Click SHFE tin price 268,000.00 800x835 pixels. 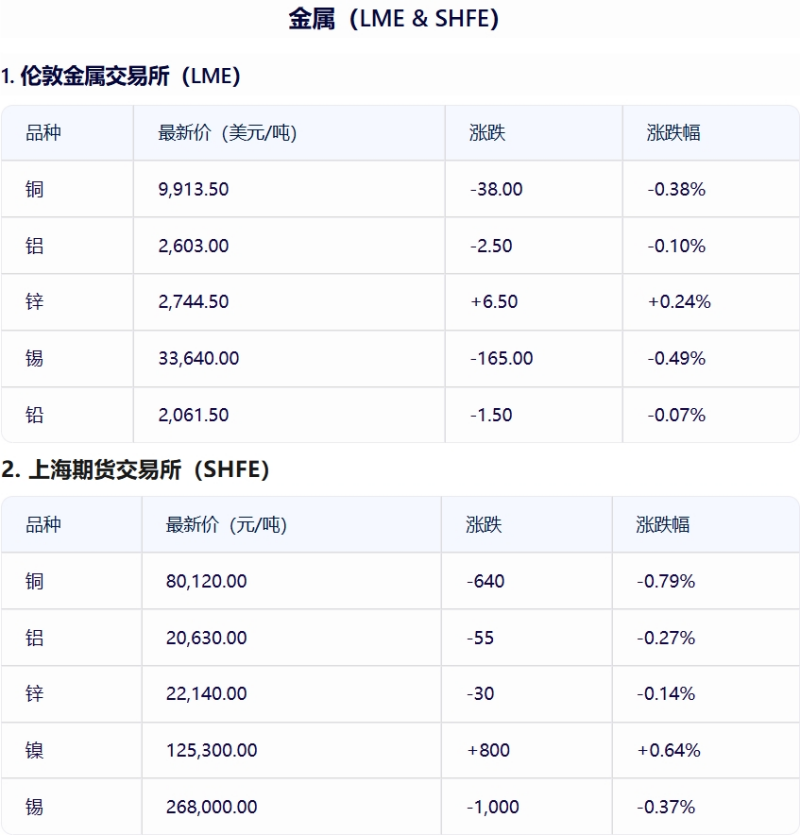coord(211,807)
